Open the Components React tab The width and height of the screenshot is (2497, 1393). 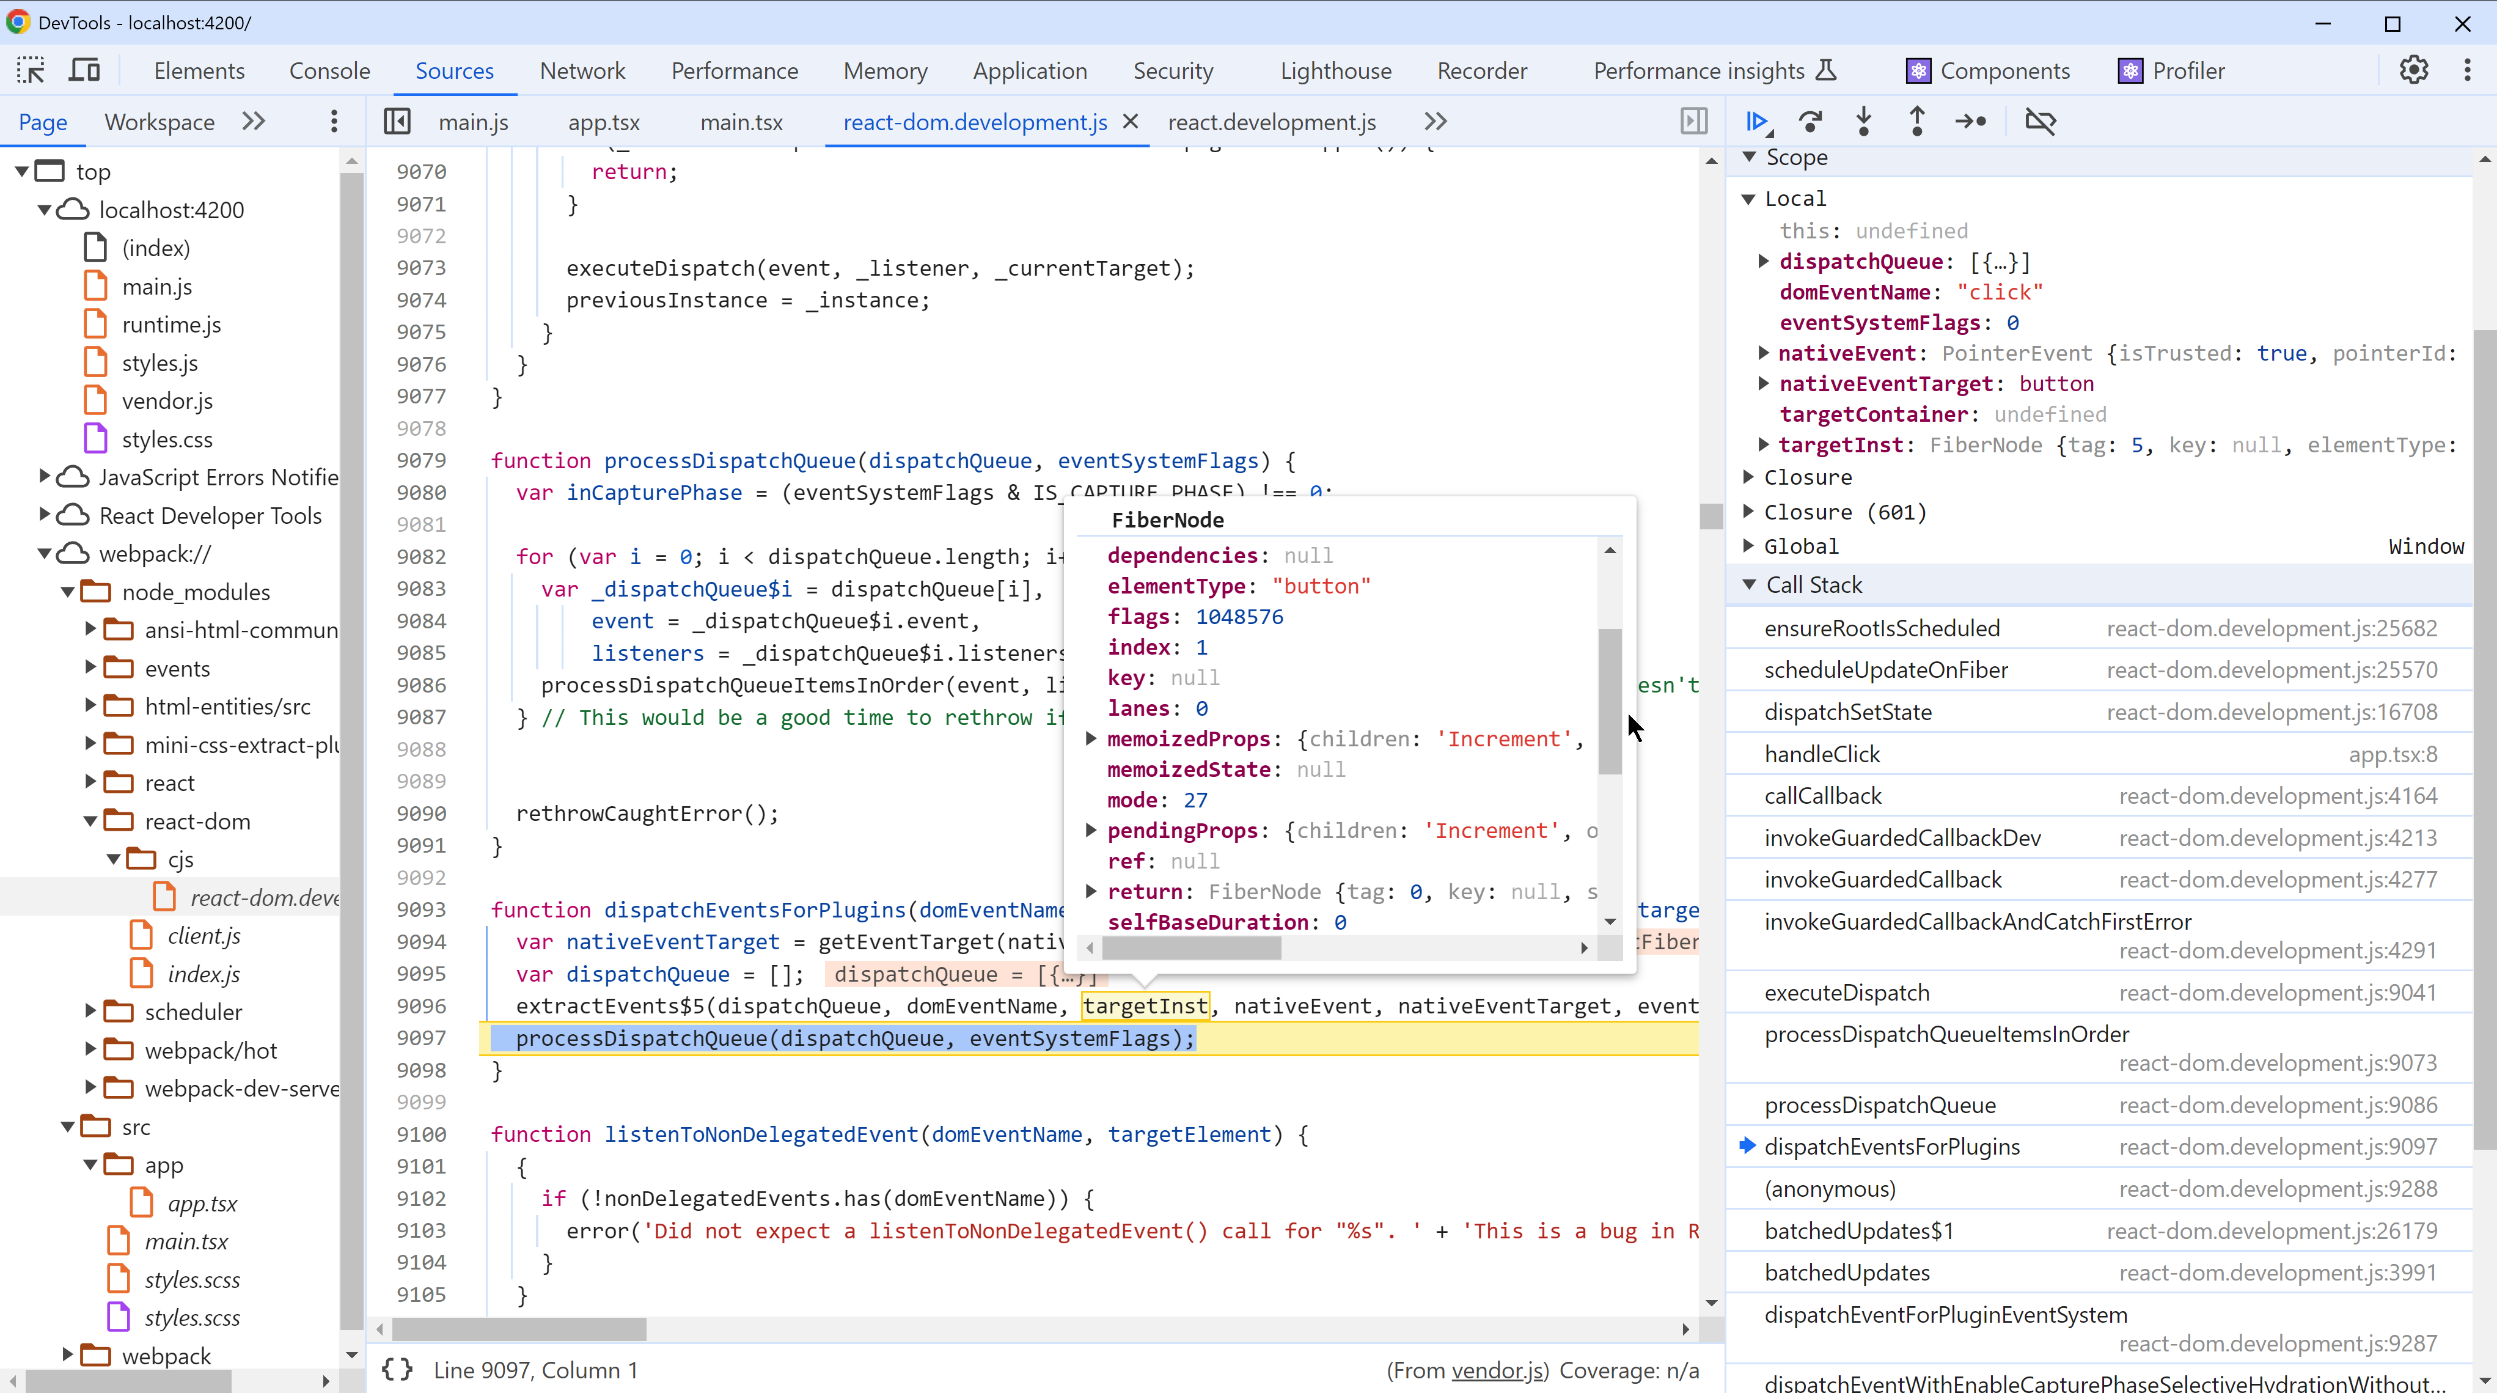point(1988,71)
